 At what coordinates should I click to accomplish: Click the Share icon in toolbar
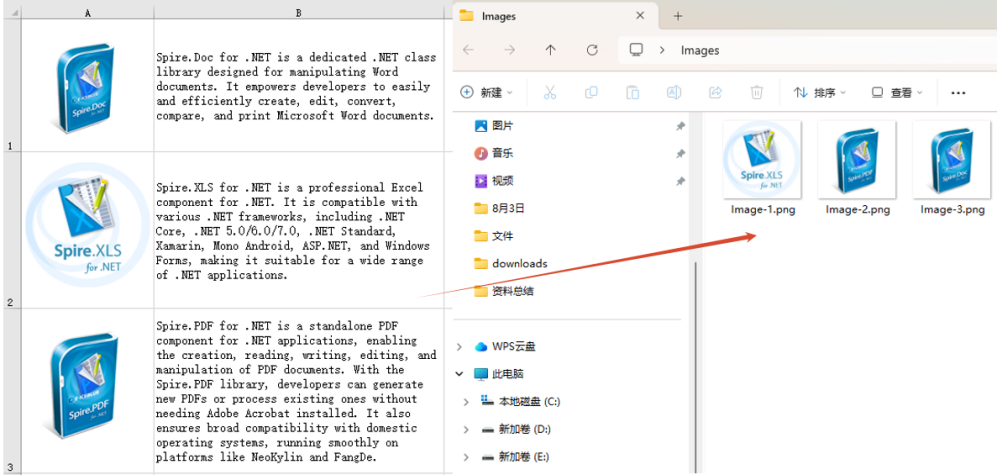click(715, 92)
